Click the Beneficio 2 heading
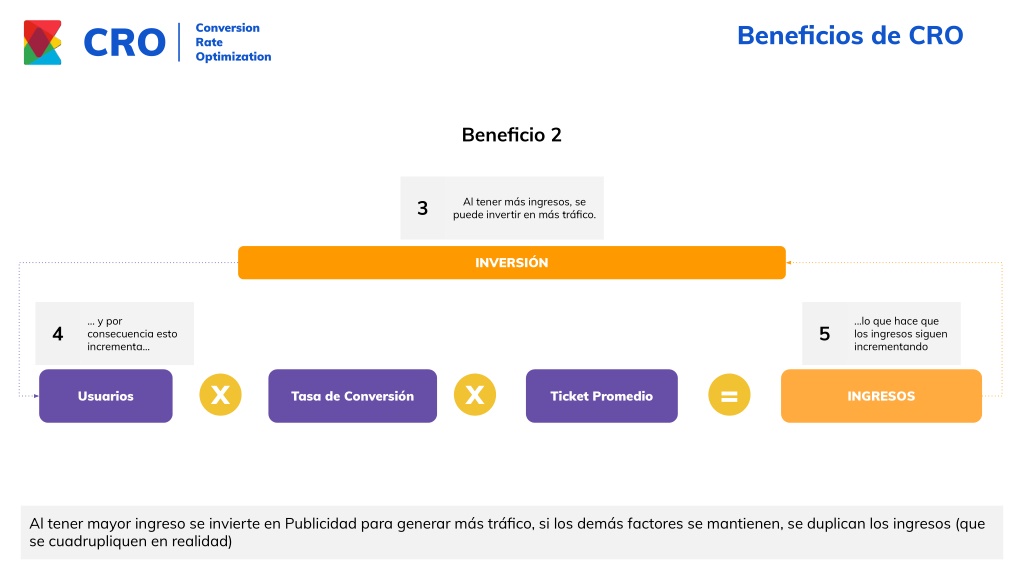This screenshot has width=1024, height=576. pos(511,135)
